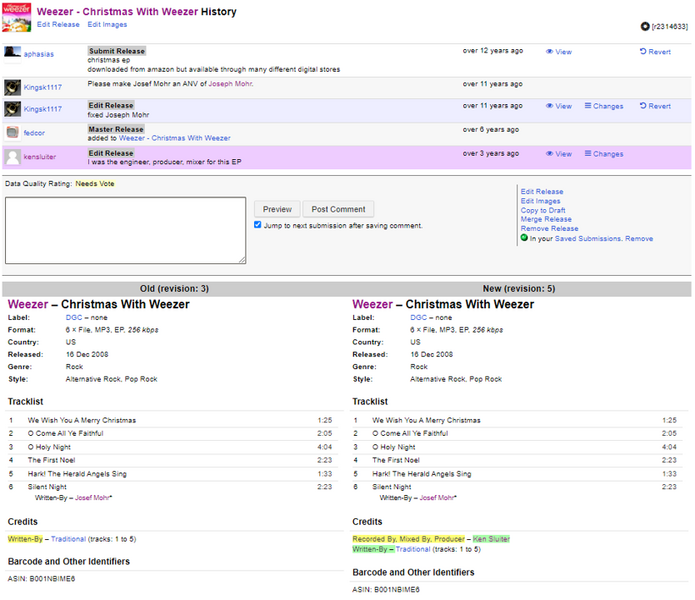The image size is (695, 600).
Task: View the aphasias Submit Release revision
Action: pyautogui.click(x=559, y=52)
